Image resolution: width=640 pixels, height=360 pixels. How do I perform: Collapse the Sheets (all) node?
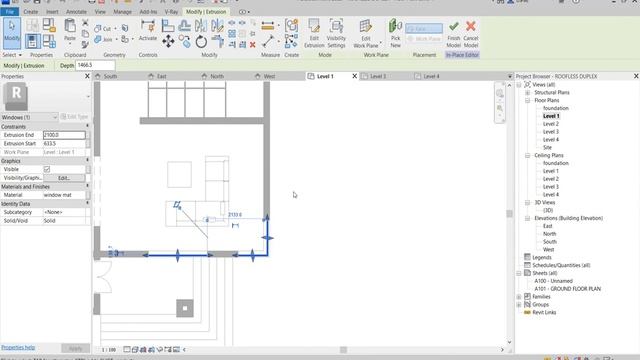pyautogui.click(x=519, y=273)
